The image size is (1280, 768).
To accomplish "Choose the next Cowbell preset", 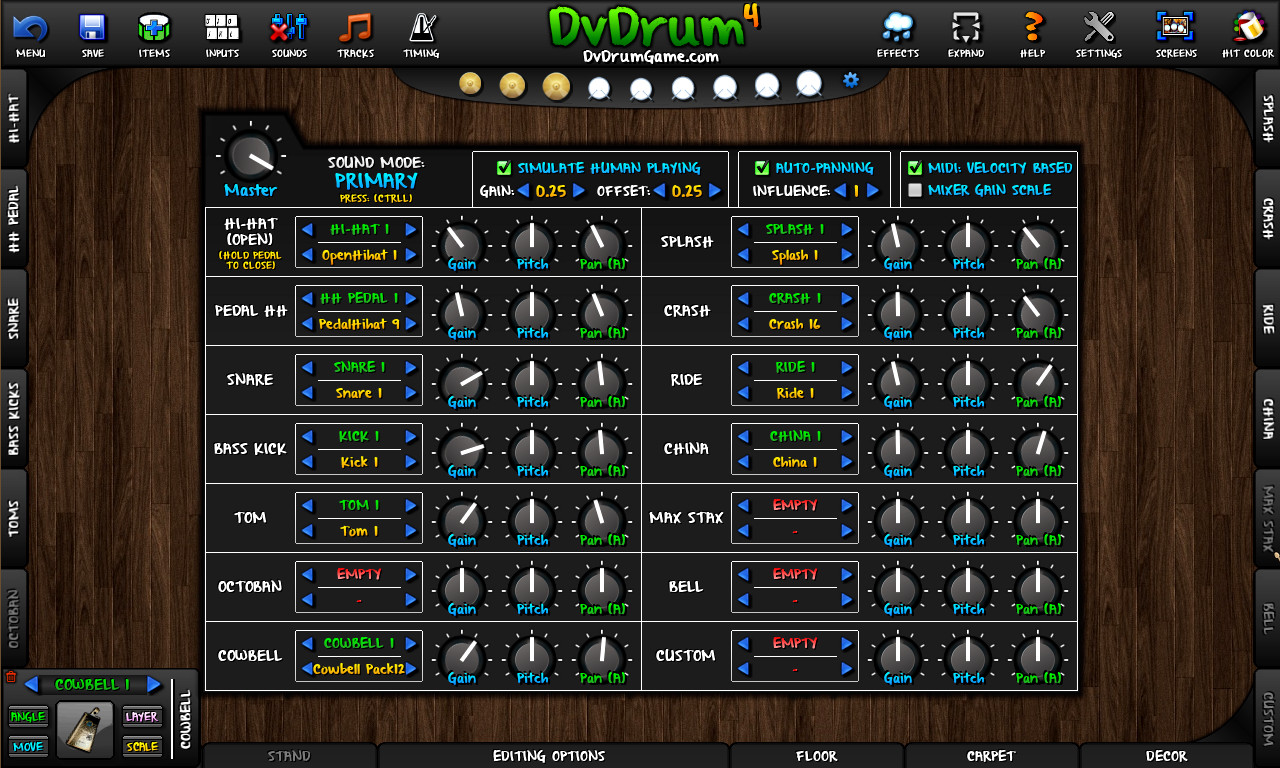I will [411, 642].
